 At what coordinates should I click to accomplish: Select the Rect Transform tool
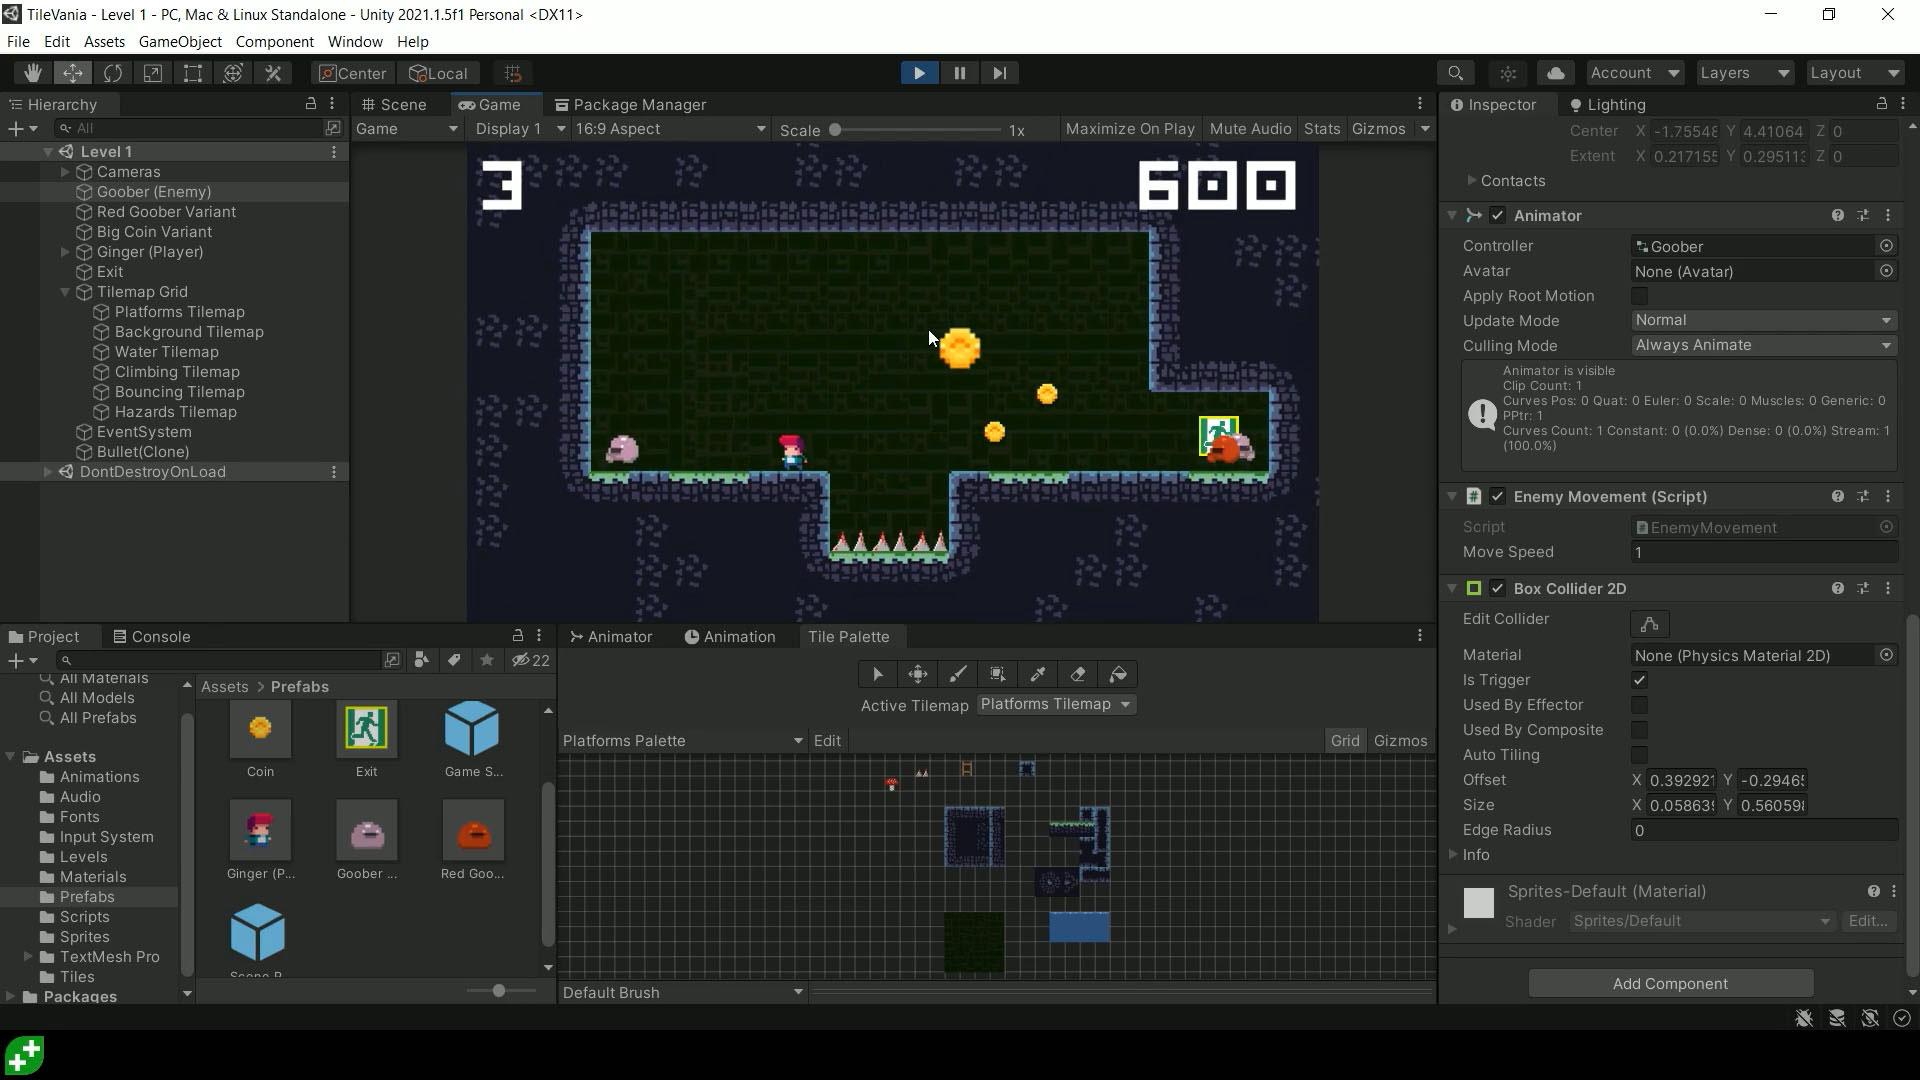click(x=193, y=72)
